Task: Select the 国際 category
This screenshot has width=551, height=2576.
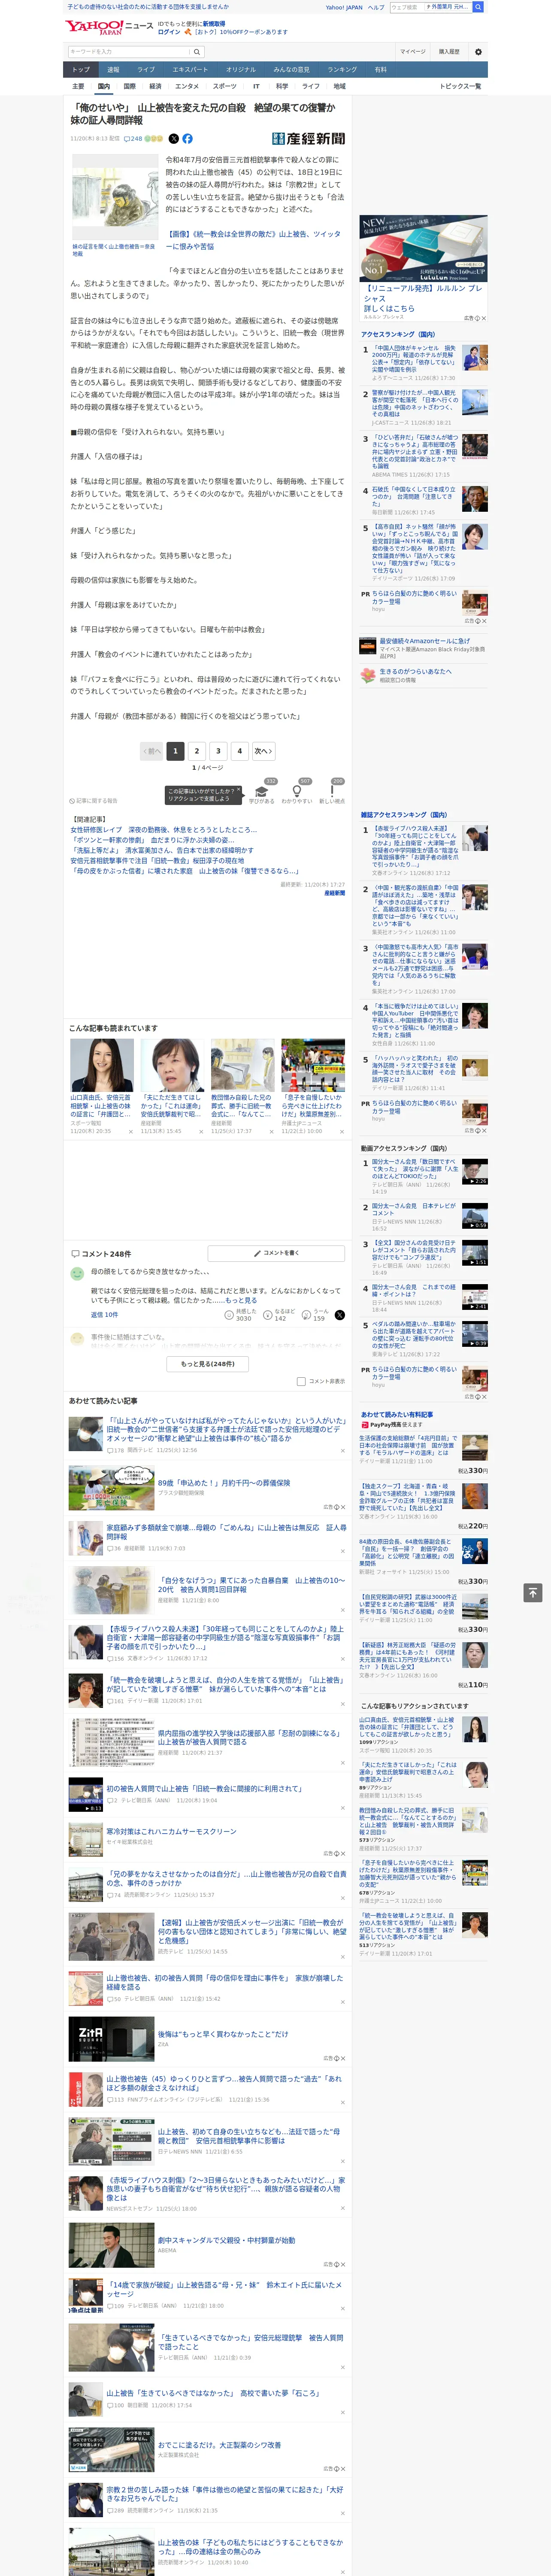Action: pos(129,86)
